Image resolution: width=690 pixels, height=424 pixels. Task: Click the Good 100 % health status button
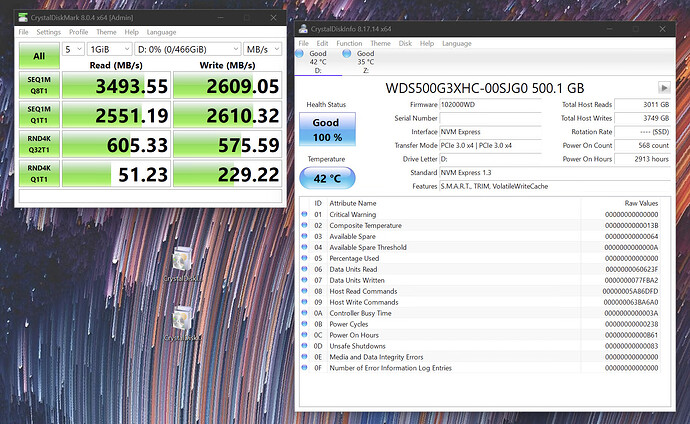click(x=327, y=129)
